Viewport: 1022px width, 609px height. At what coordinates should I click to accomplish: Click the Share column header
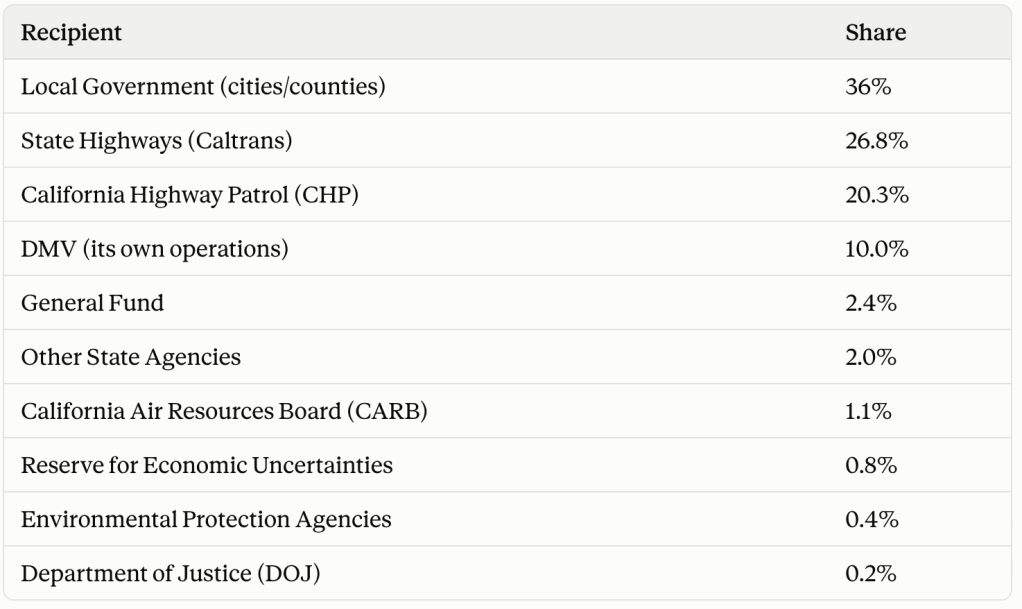875,33
